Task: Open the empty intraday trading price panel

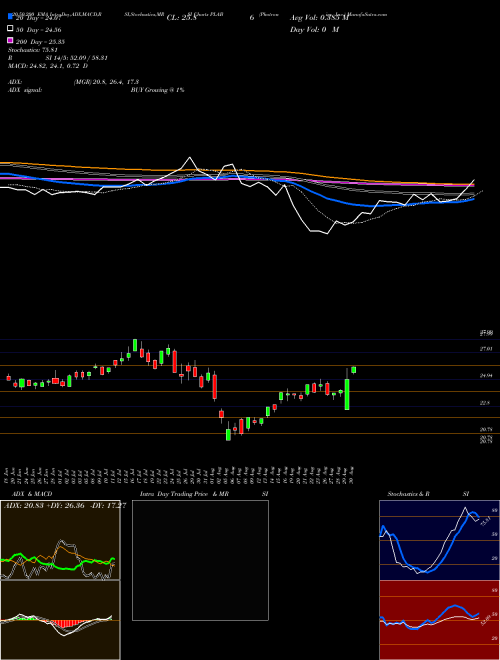Action: click(x=200, y=560)
